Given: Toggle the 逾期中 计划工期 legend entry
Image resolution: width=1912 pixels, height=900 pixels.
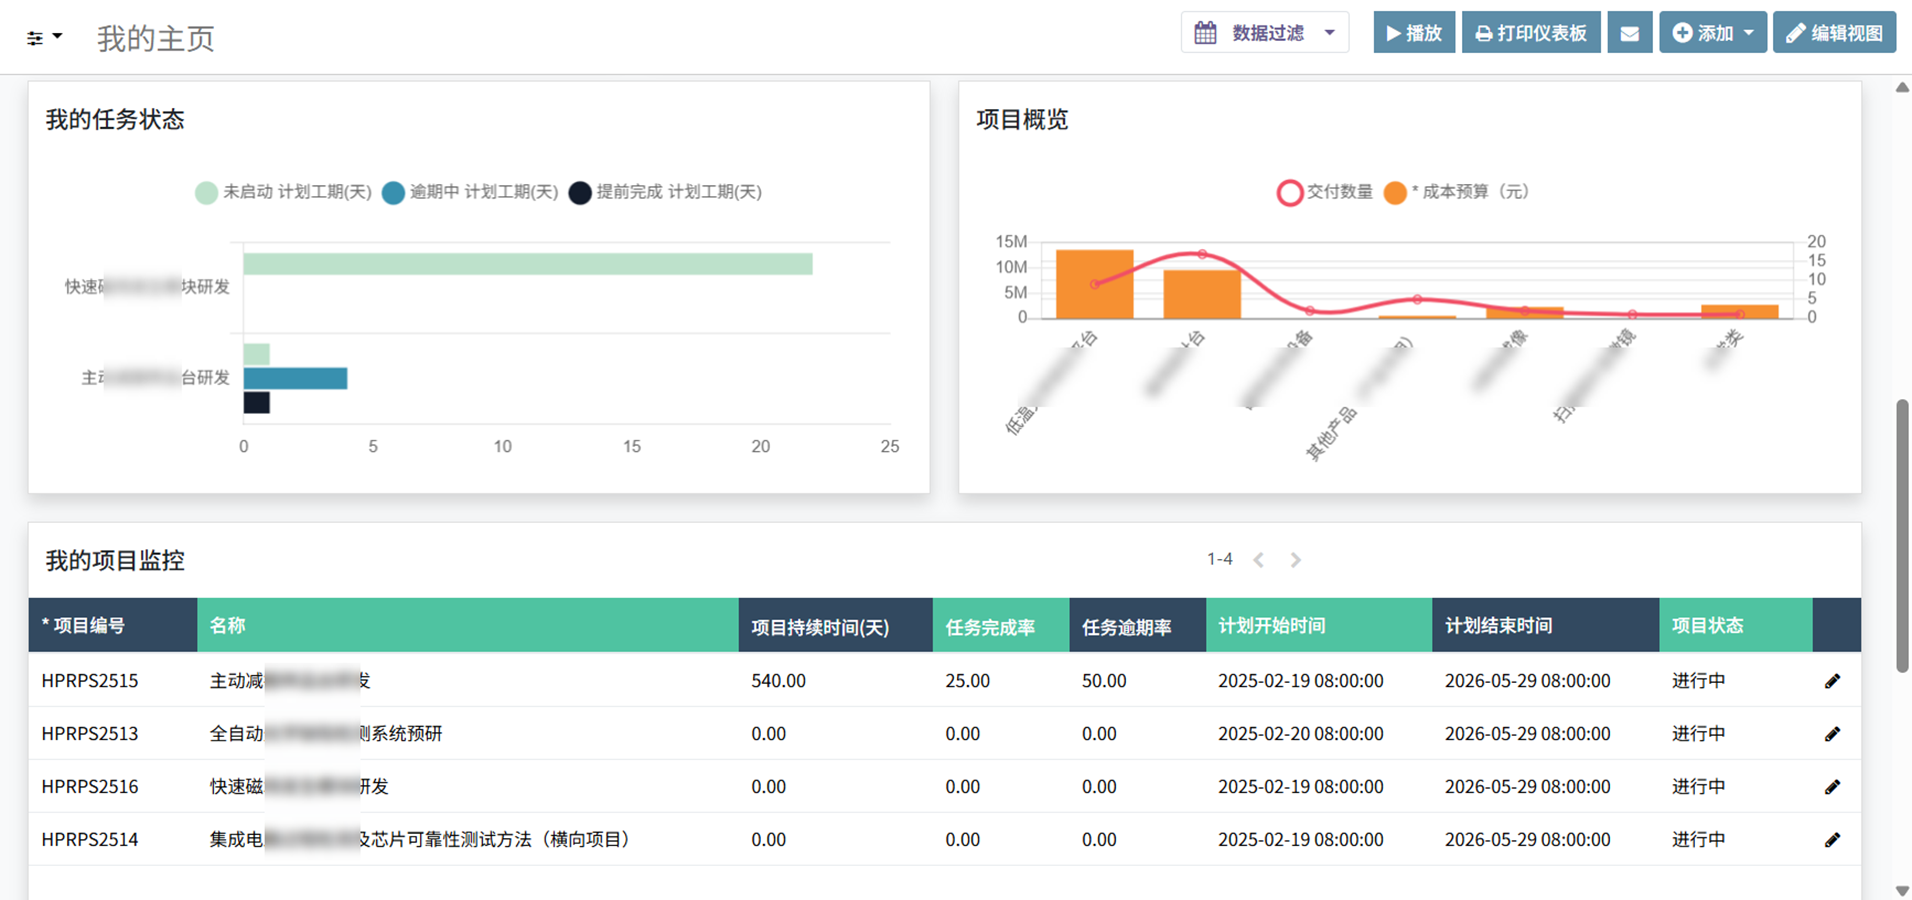Looking at the screenshot, I should click(471, 192).
